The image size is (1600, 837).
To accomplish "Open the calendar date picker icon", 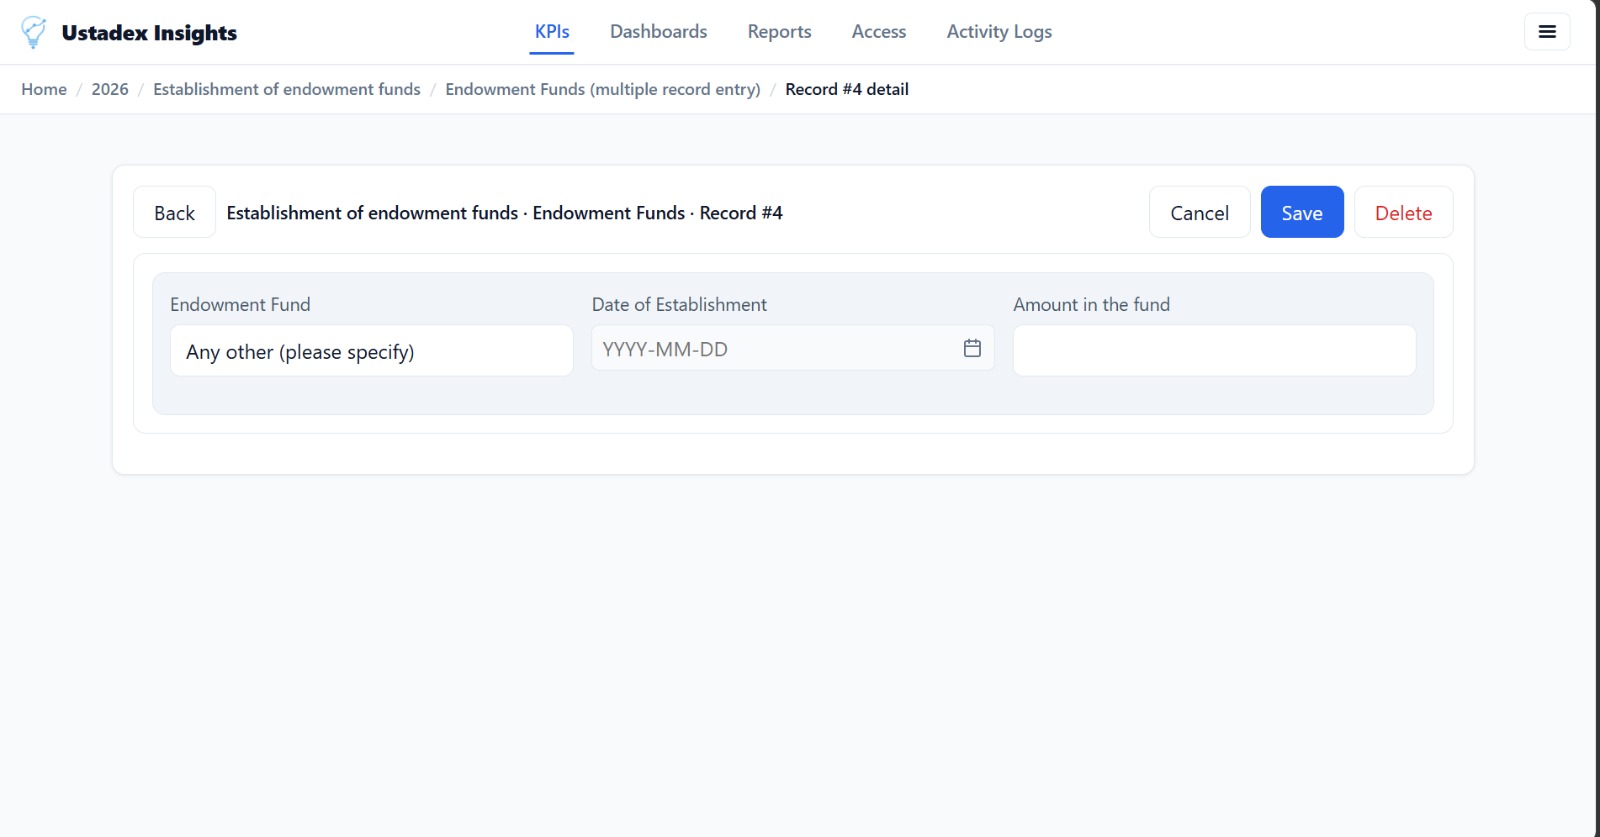I will [972, 348].
